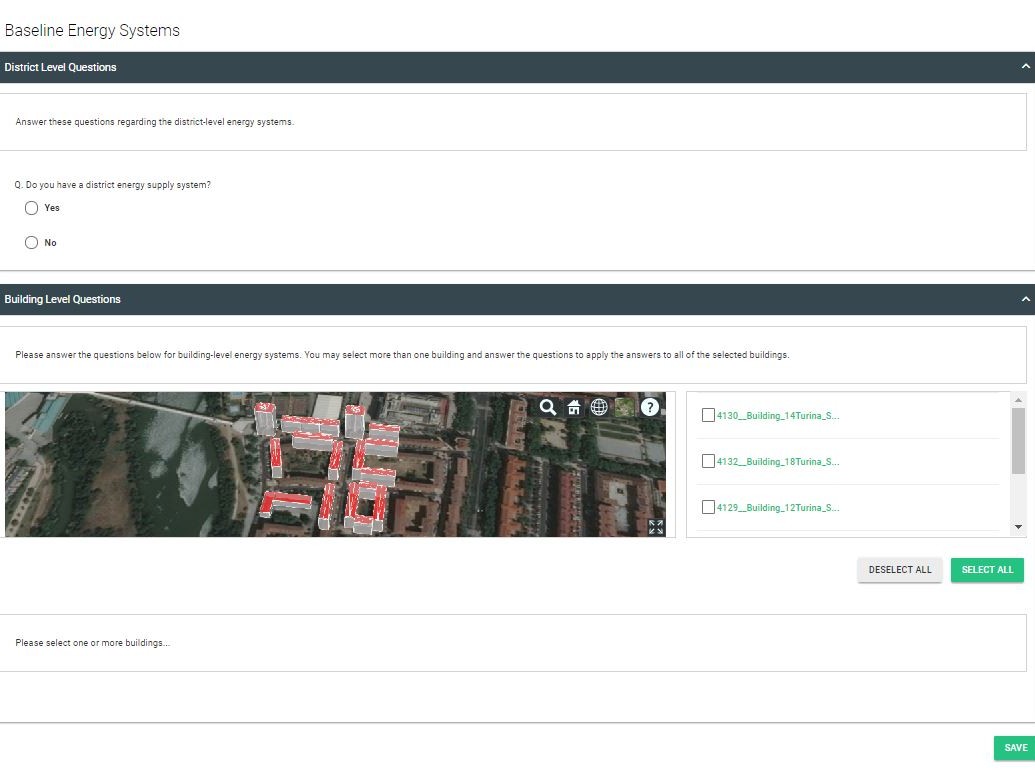Open the 4130__Building_14Turina link
Screen dimensions: 1035x775
778,416
